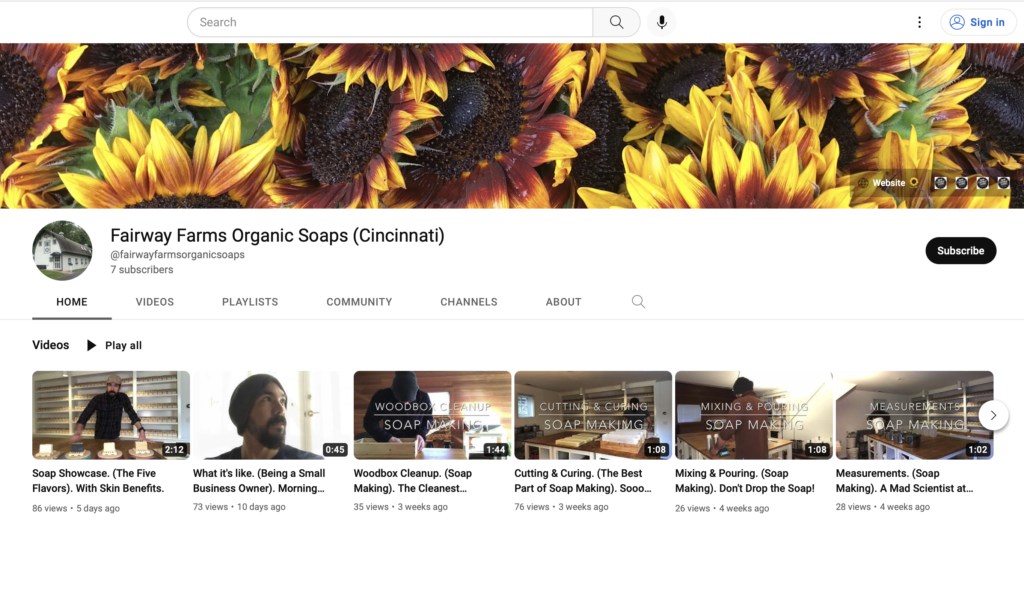Click the '73 views • 10 days ago' text
This screenshot has height=599, width=1024.
pos(239,507)
